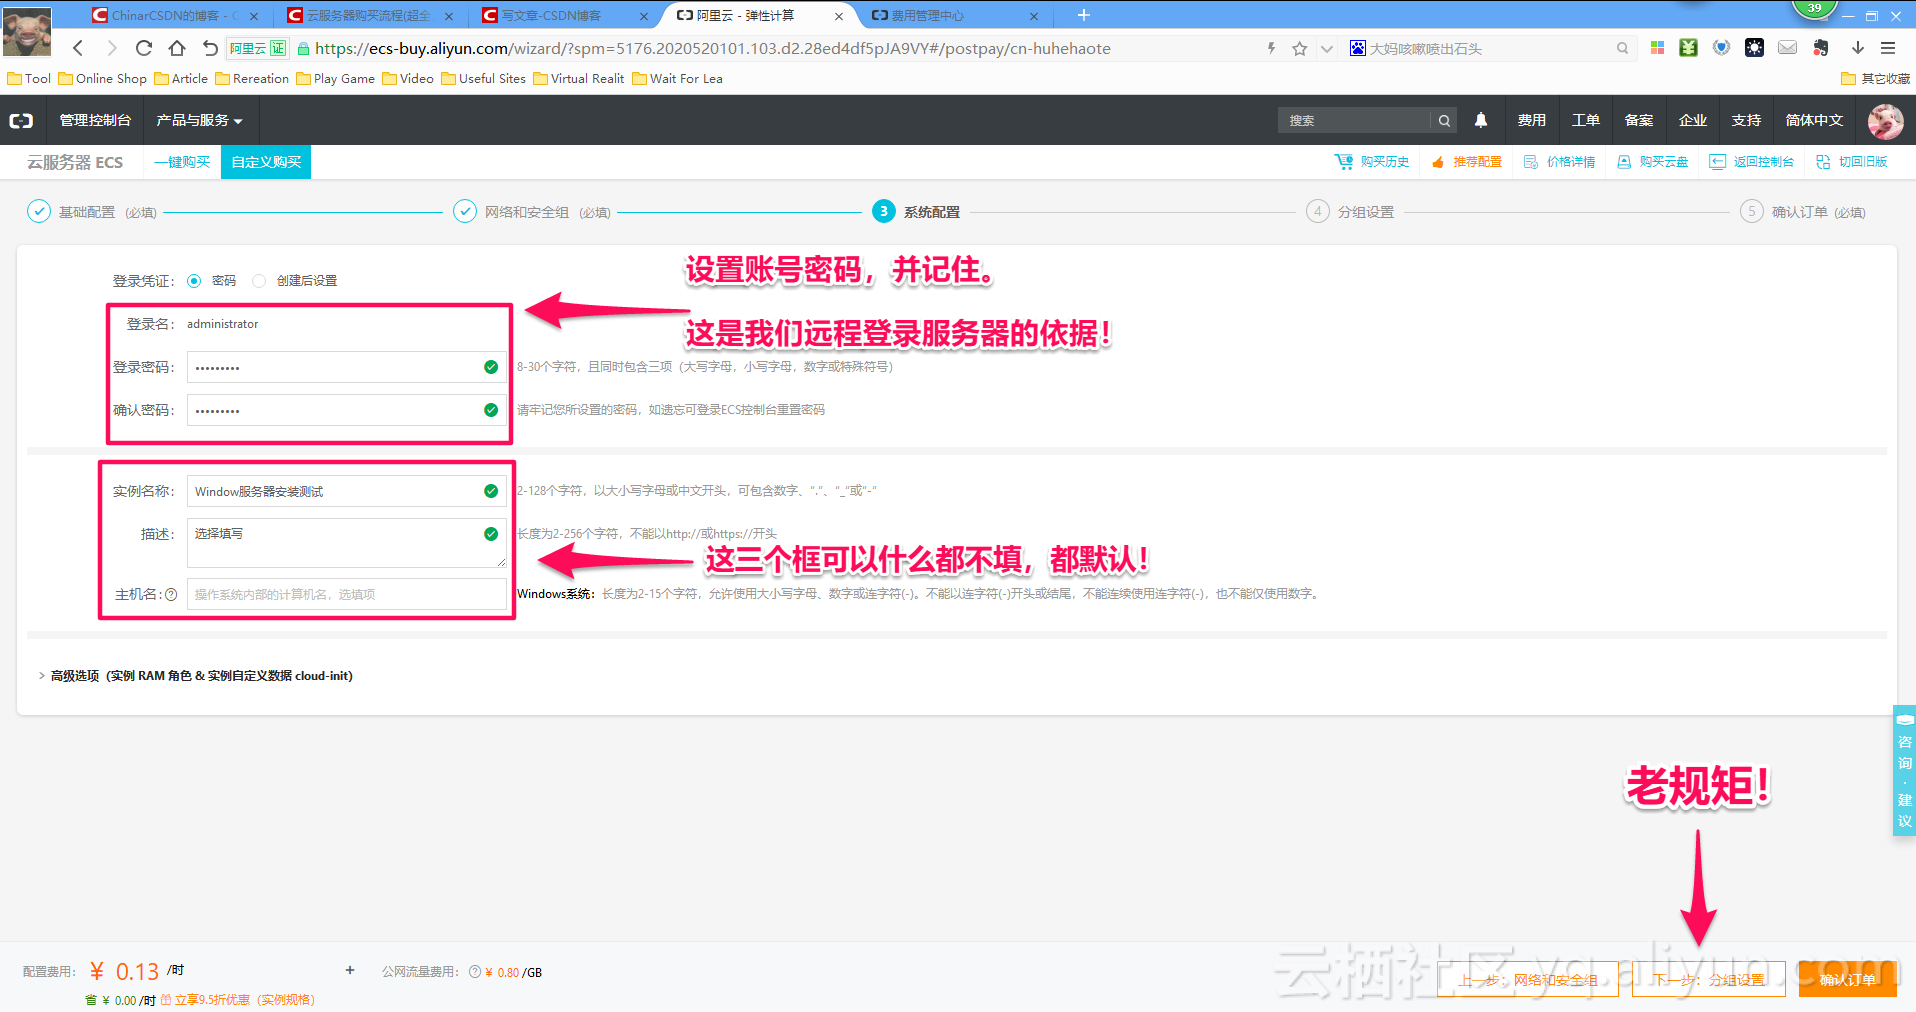
Task: Open 购买云盘 link
Action: tap(1653, 162)
